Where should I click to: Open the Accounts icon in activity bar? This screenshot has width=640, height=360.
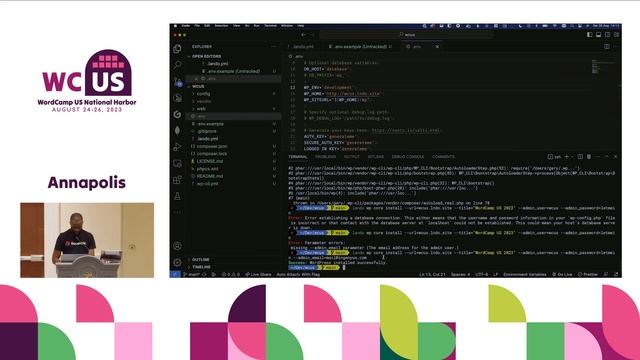[x=178, y=246]
